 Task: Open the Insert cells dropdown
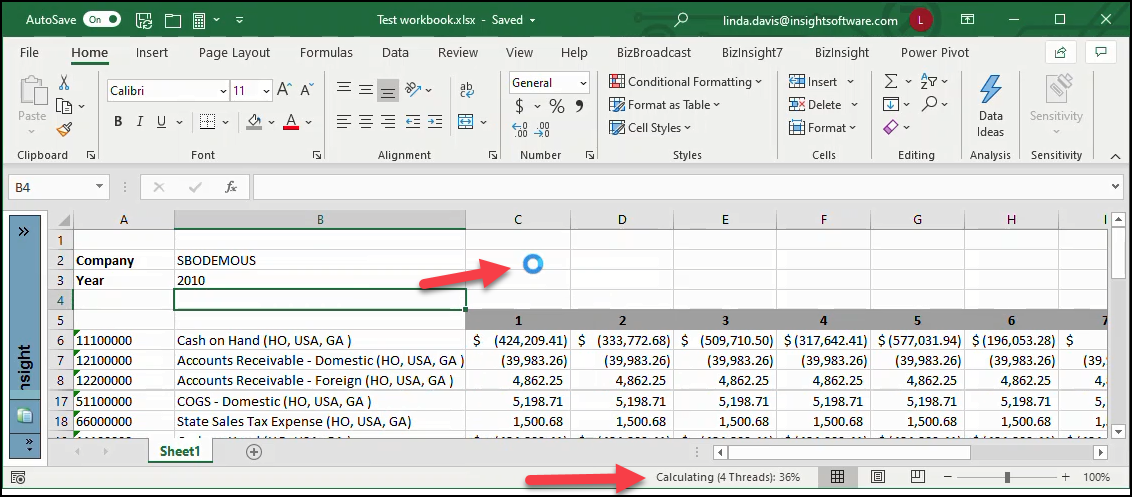[x=850, y=82]
